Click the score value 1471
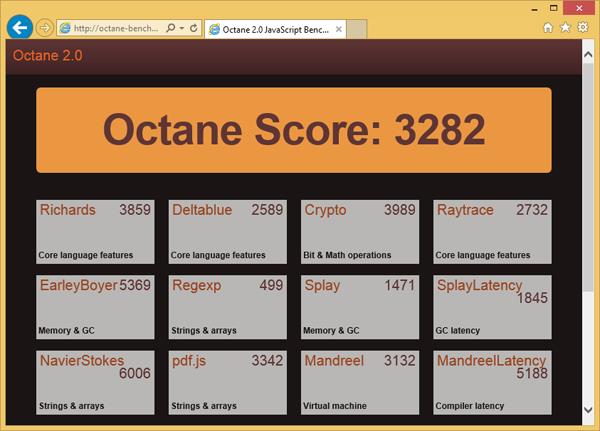The image size is (600, 431). (x=399, y=285)
